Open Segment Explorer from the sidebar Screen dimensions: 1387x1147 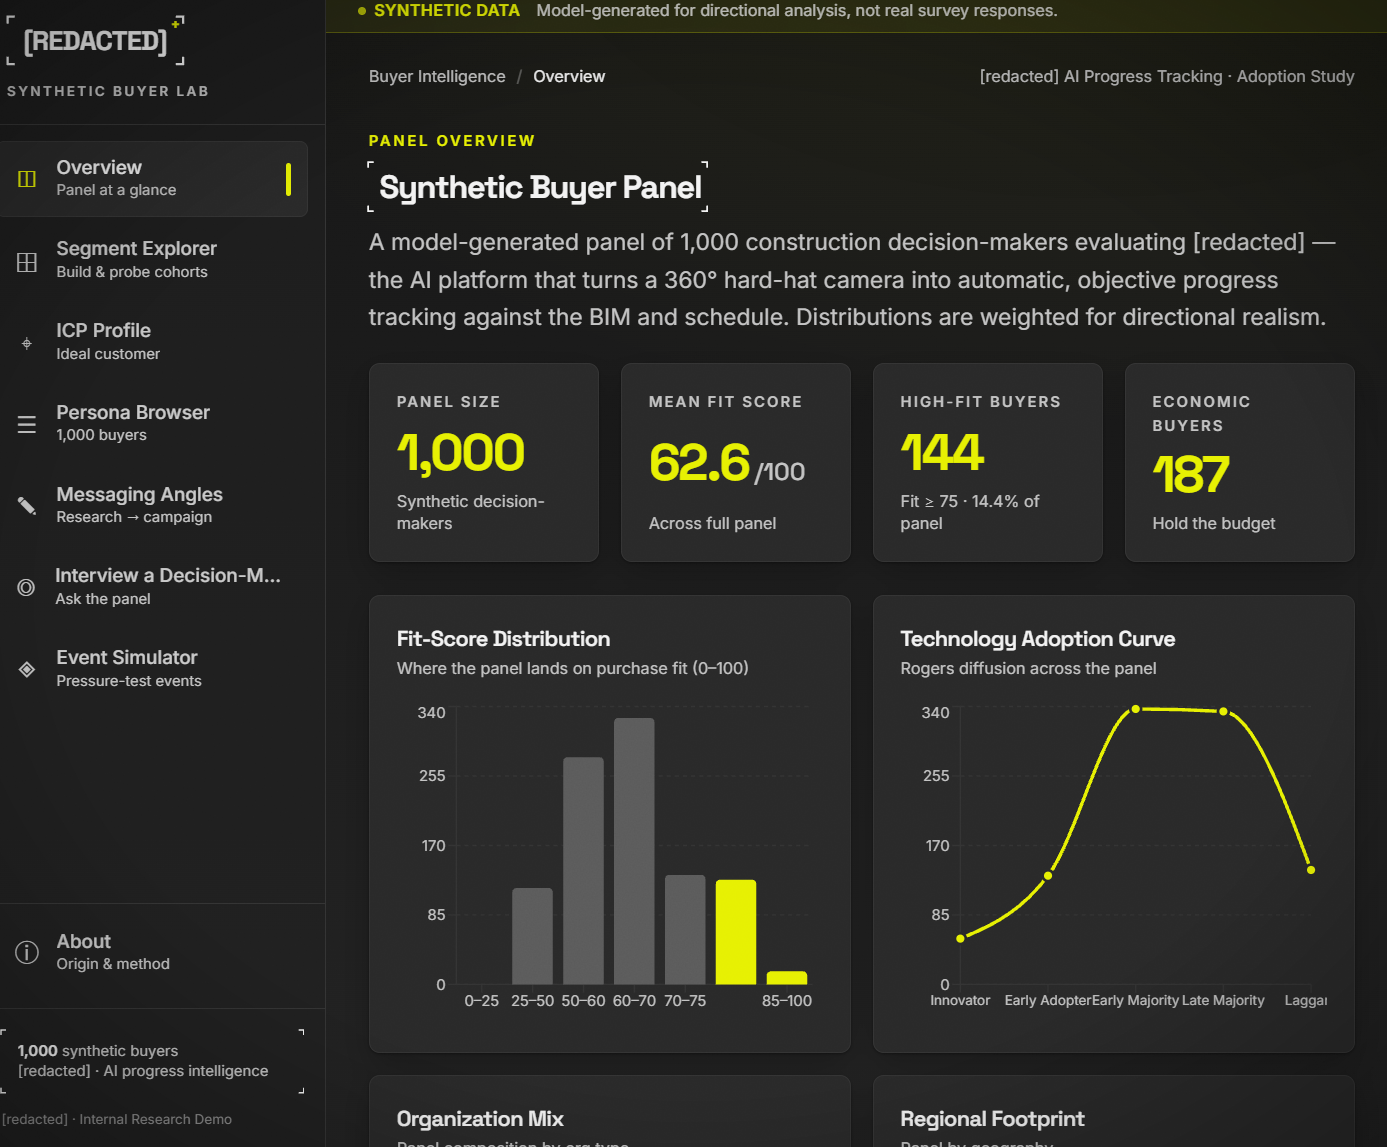pos(154,260)
